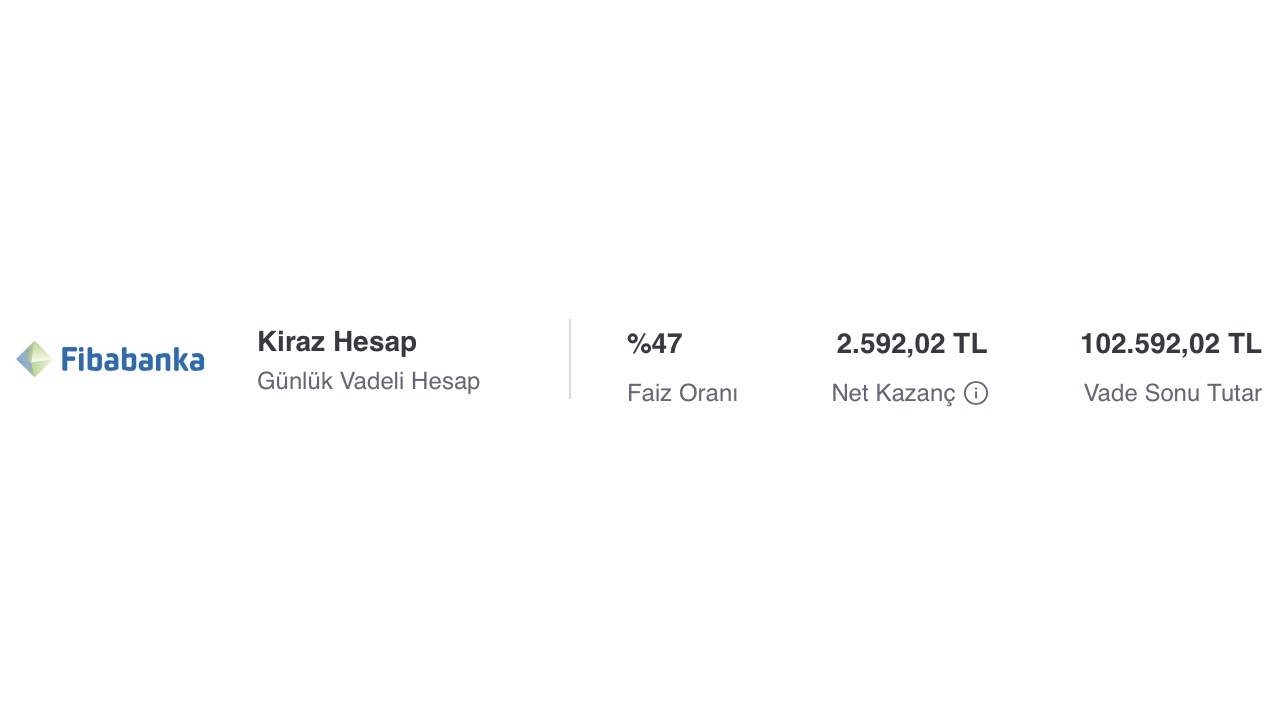Click the word Hesap in the bold title
The height and width of the screenshot is (720, 1280).
pyautogui.click(x=375, y=342)
